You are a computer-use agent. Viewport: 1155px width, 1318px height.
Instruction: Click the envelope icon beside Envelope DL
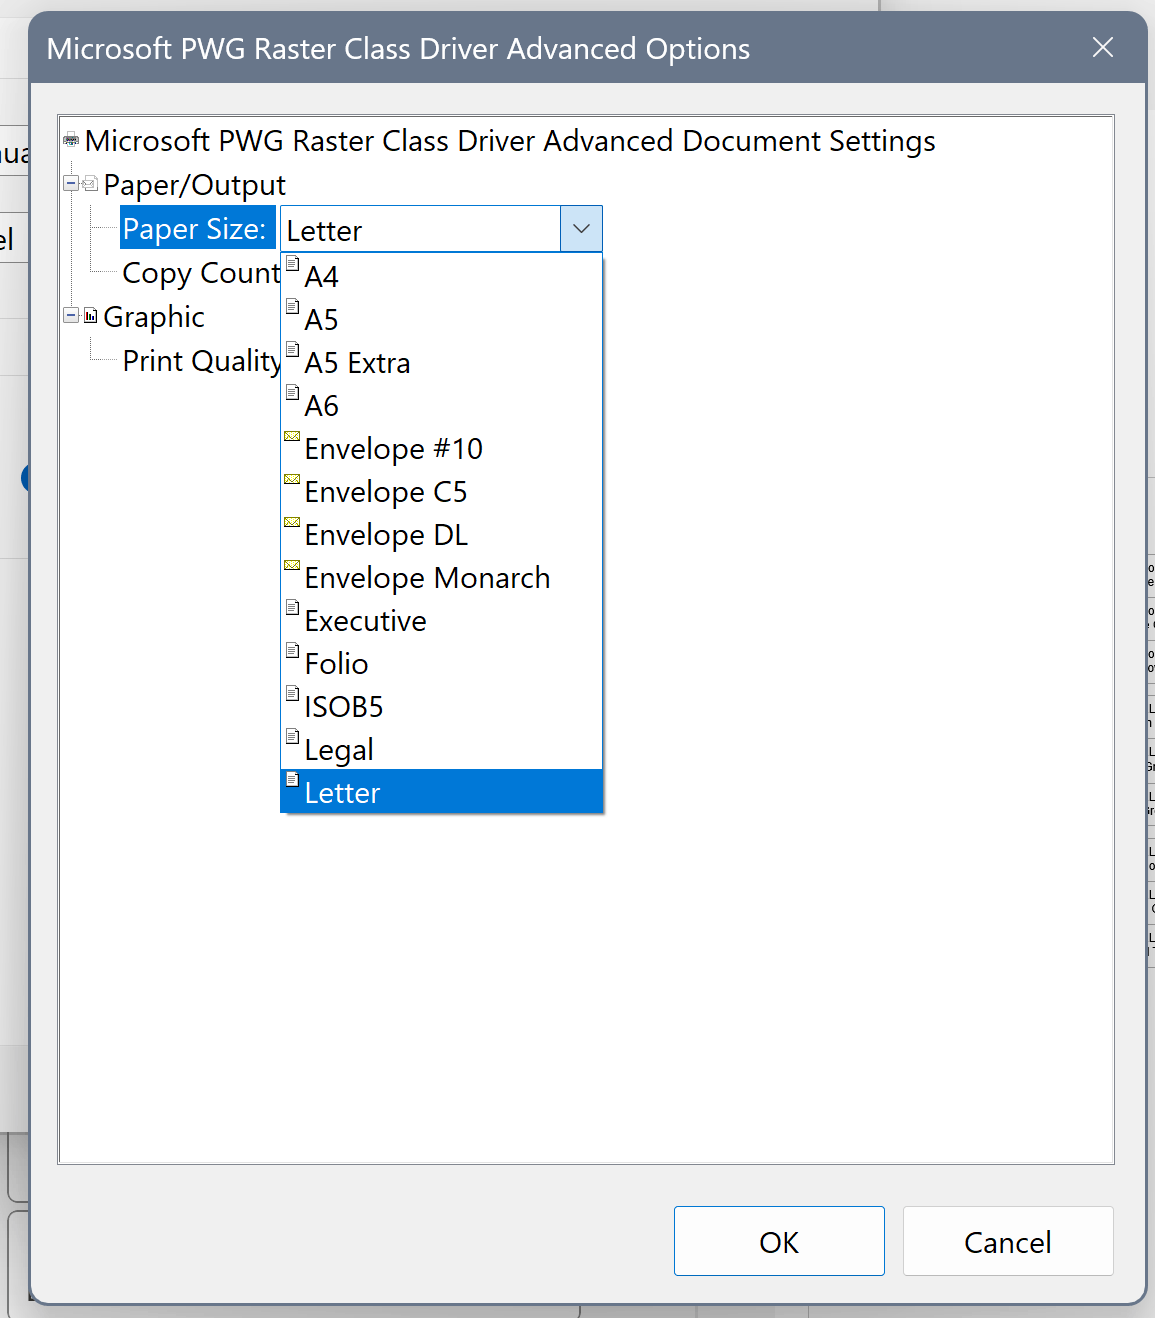[292, 522]
